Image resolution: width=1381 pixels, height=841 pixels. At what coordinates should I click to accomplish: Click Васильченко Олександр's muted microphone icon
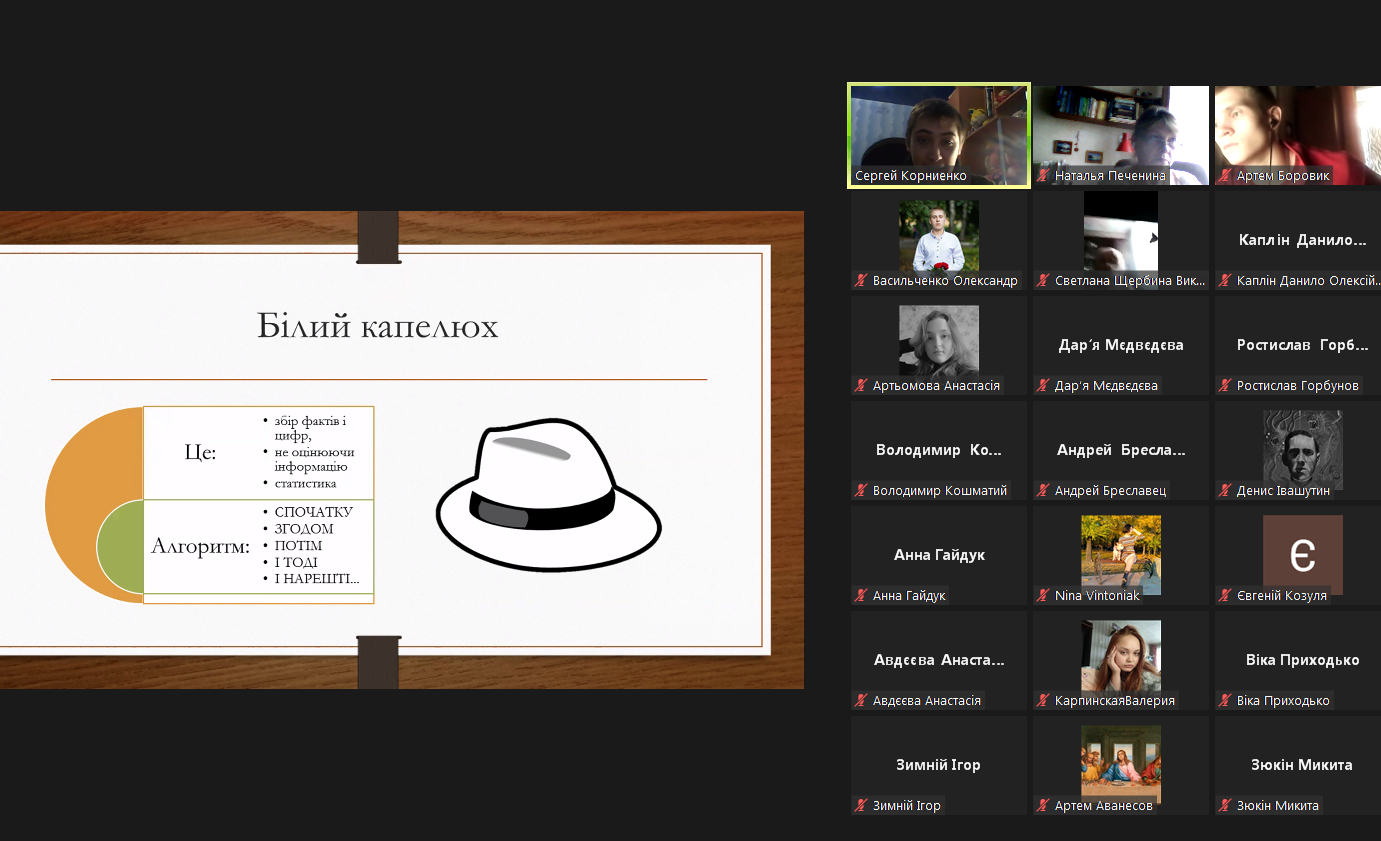pyautogui.click(x=861, y=281)
